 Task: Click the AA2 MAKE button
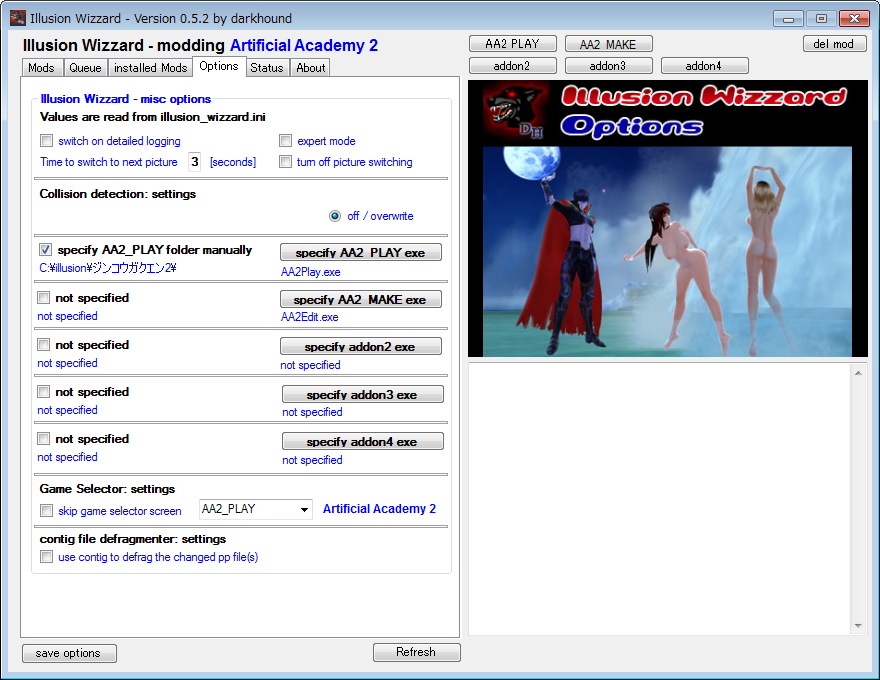pos(608,44)
